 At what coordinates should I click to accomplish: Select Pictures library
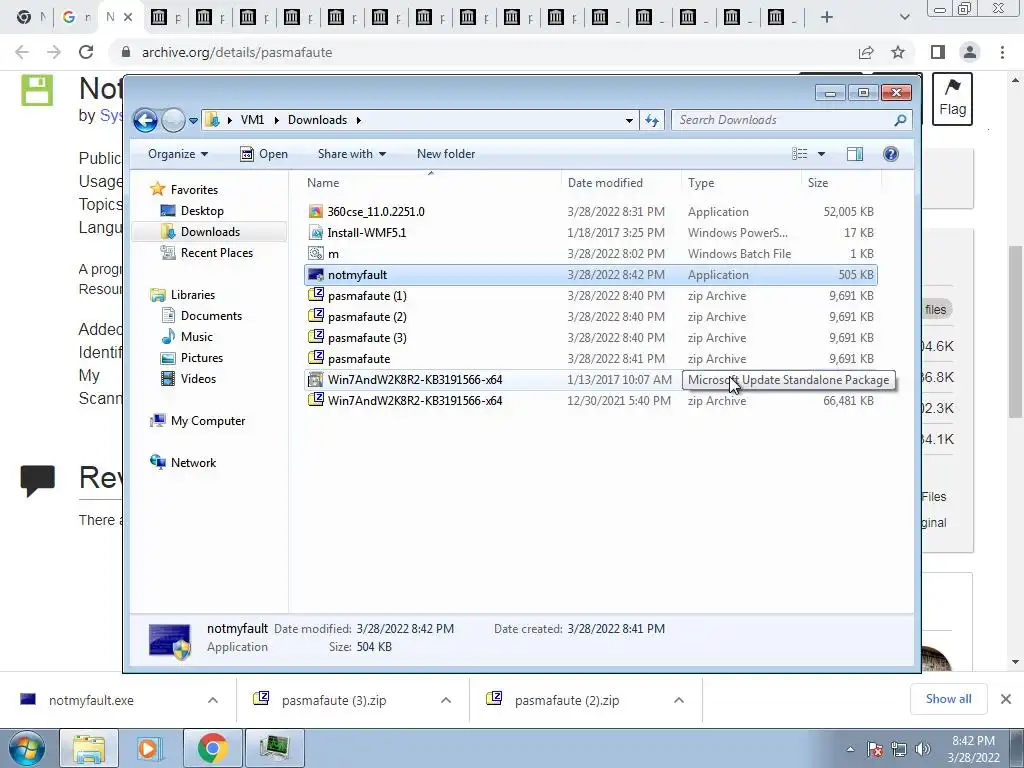coord(201,358)
